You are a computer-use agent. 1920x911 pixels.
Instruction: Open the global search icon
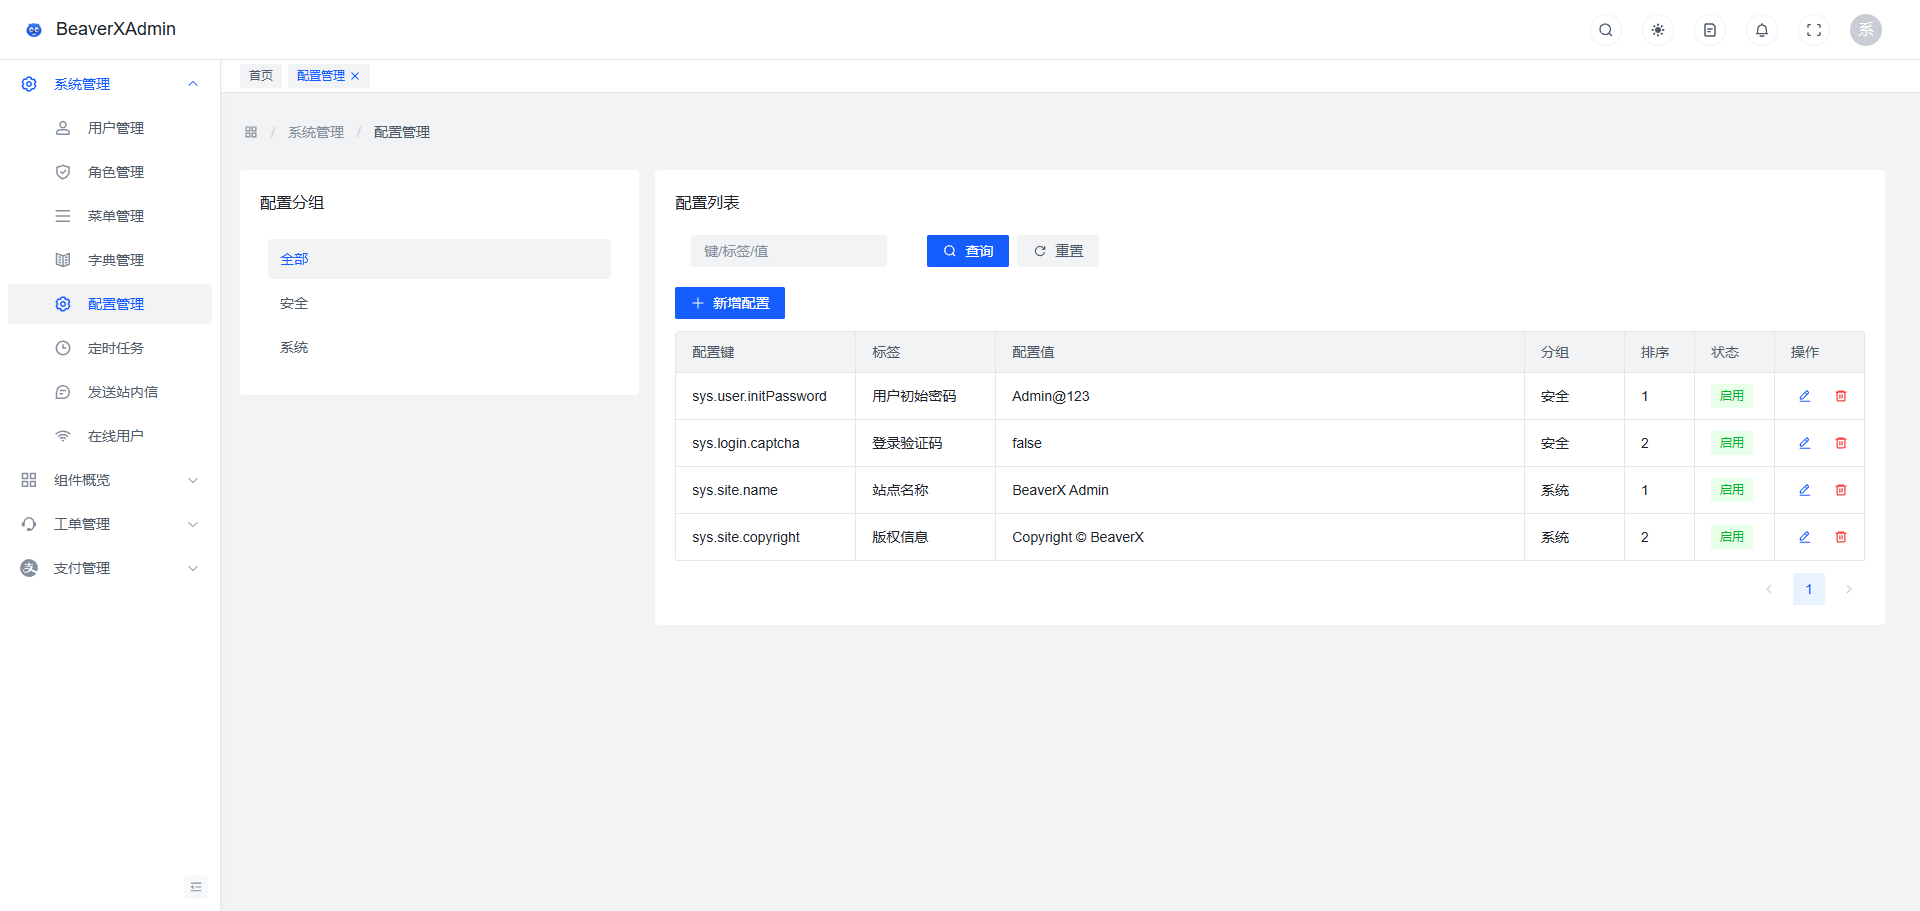point(1606,30)
